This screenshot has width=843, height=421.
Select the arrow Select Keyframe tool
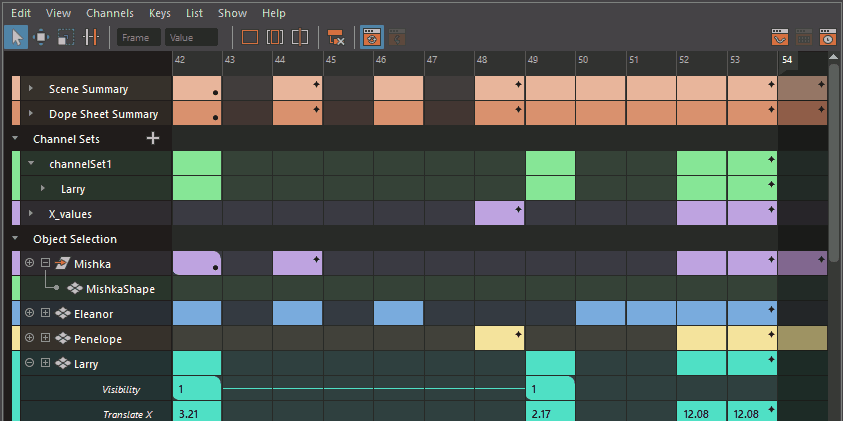(x=16, y=38)
